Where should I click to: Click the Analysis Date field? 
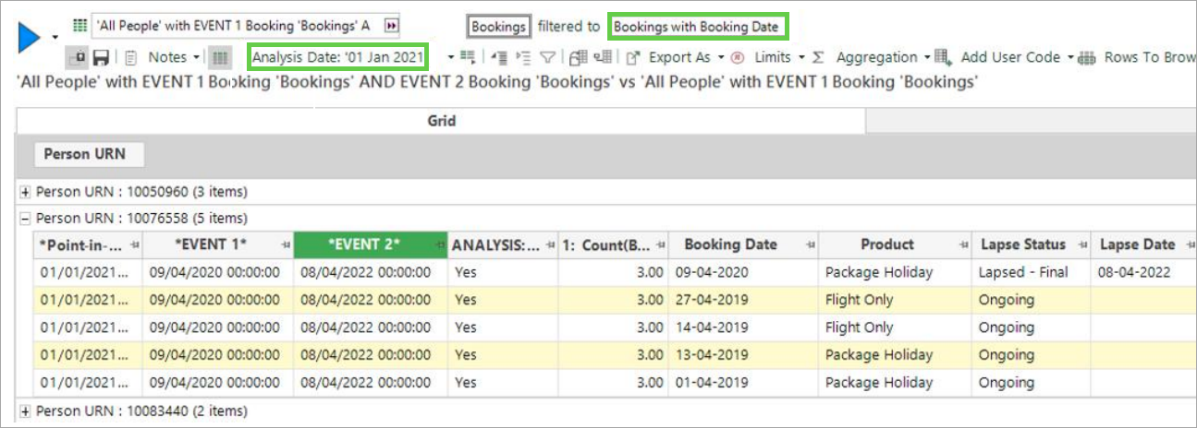click(338, 57)
